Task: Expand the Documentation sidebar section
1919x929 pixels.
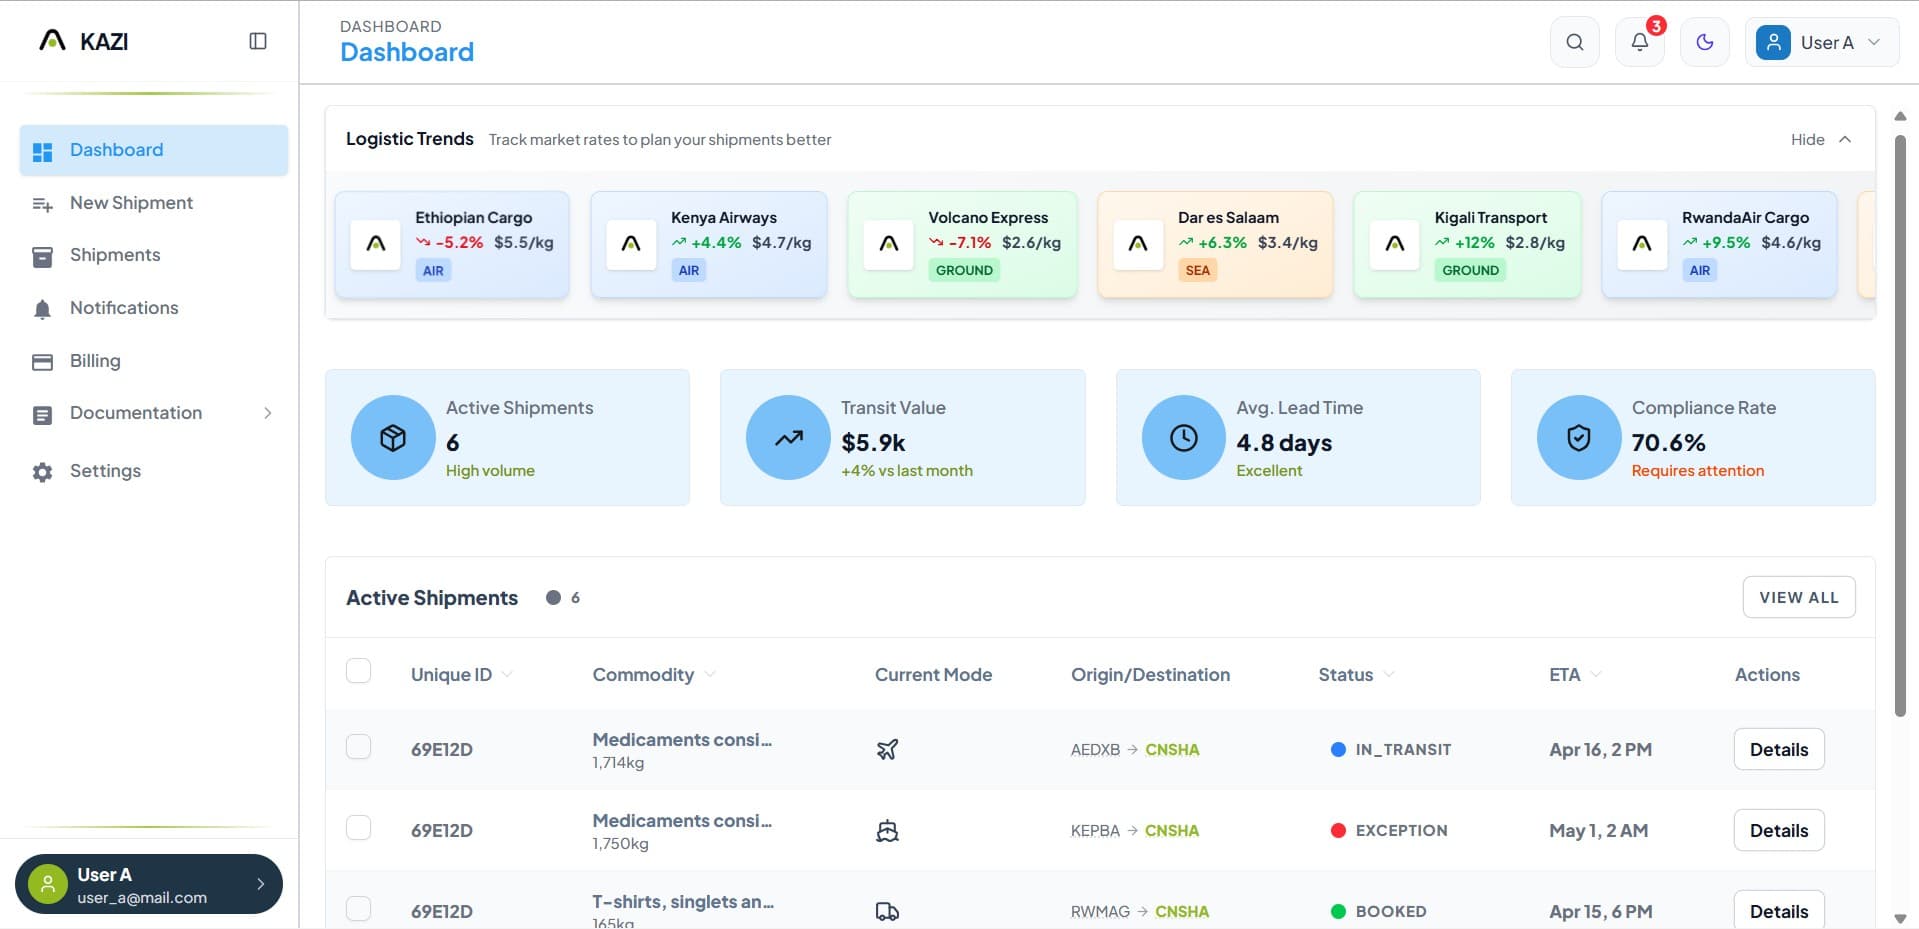Action: click(135, 413)
